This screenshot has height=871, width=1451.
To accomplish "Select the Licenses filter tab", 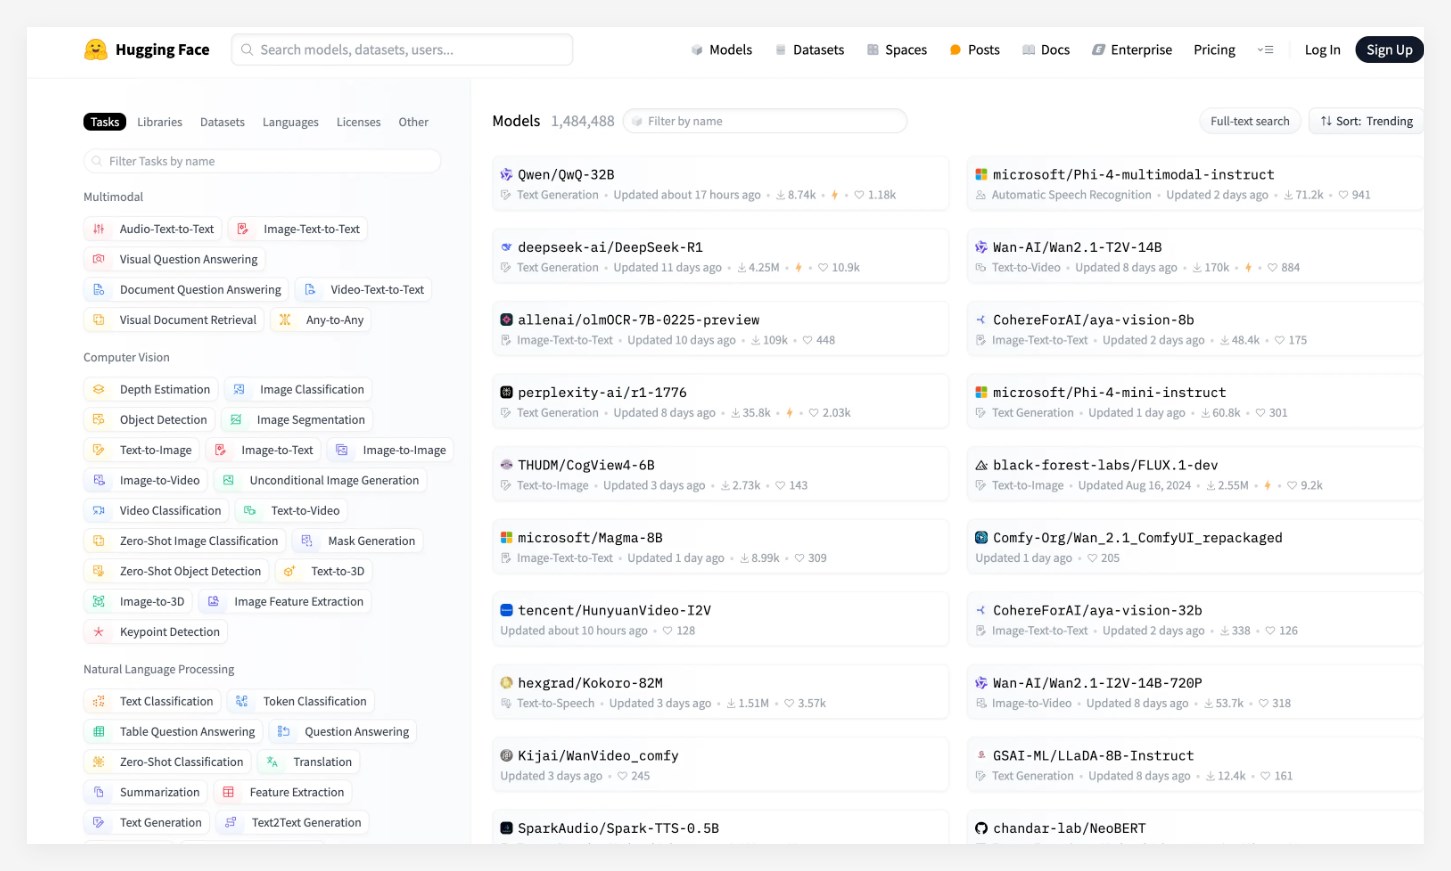I will [x=358, y=122].
